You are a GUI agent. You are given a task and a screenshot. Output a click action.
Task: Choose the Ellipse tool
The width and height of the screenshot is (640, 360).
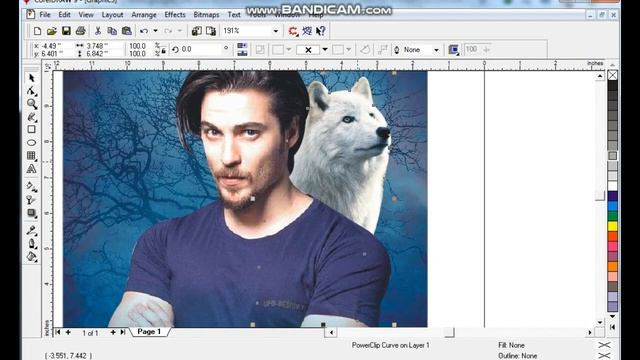click(31, 142)
